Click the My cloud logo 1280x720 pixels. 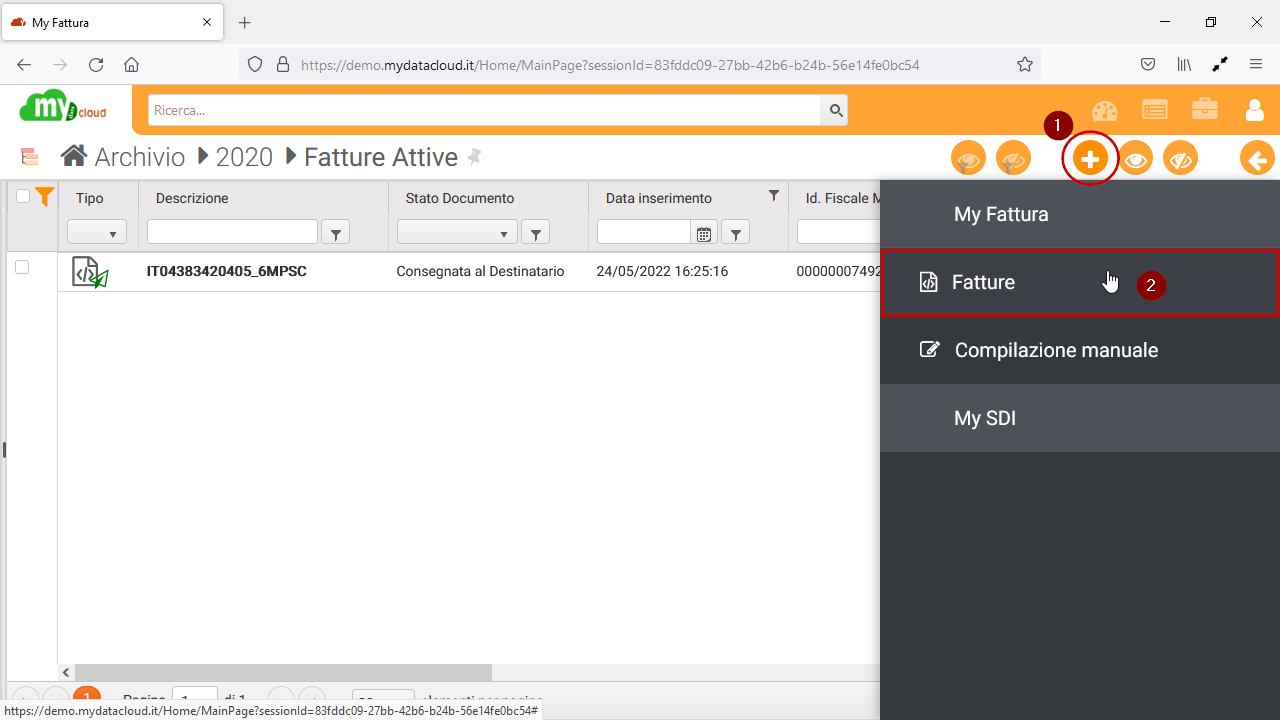[63, 107]
